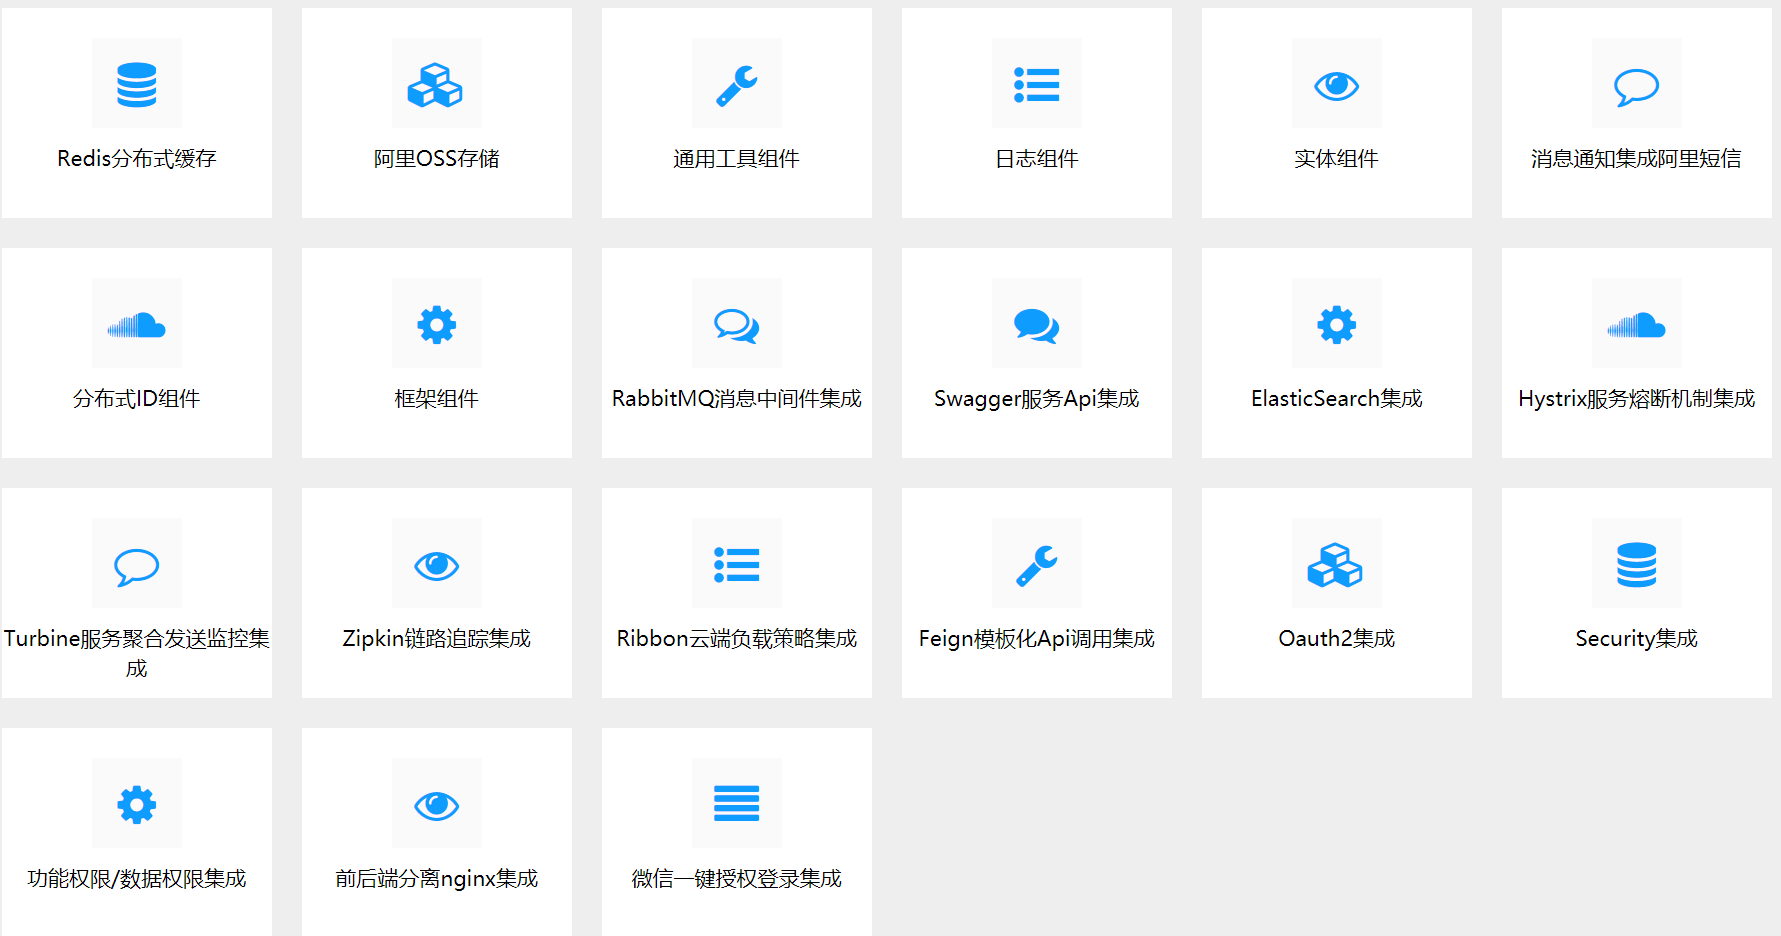Click the comments icon above Swagger服务Api集成
Viewport: 1781px width, 936px height.
1037,326
